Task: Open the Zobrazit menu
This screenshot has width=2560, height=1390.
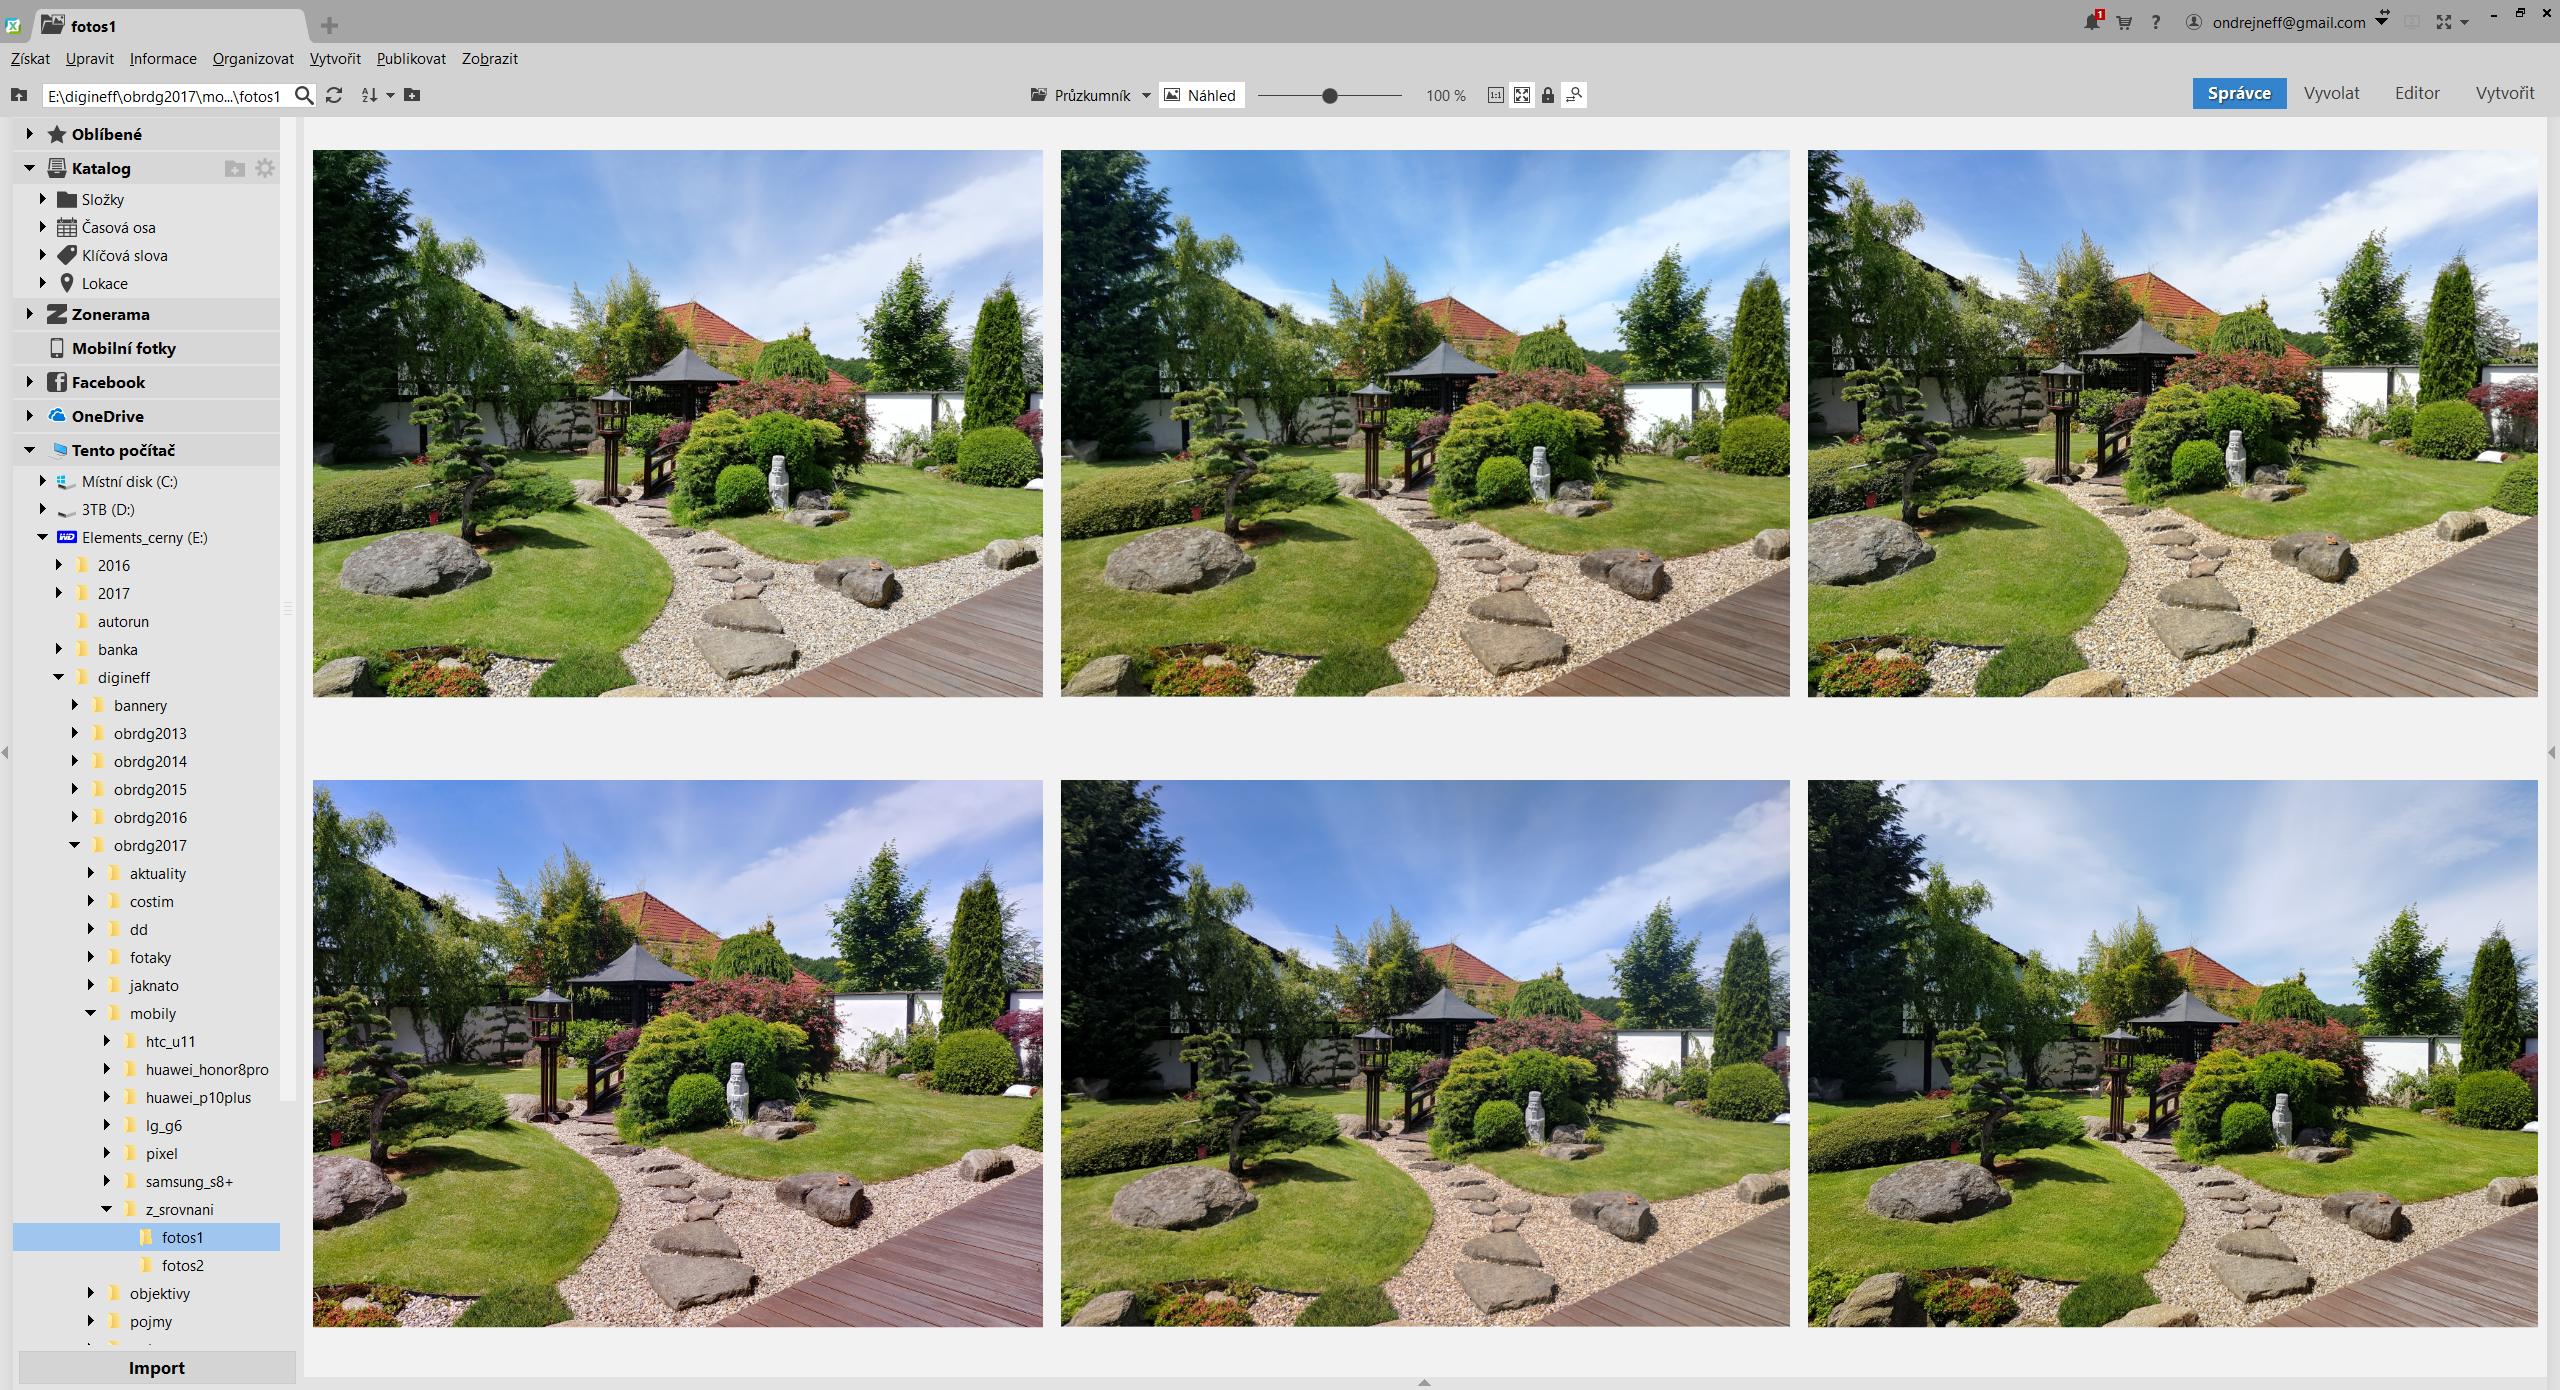Action: pyautogui.click(x=490, y=58)
